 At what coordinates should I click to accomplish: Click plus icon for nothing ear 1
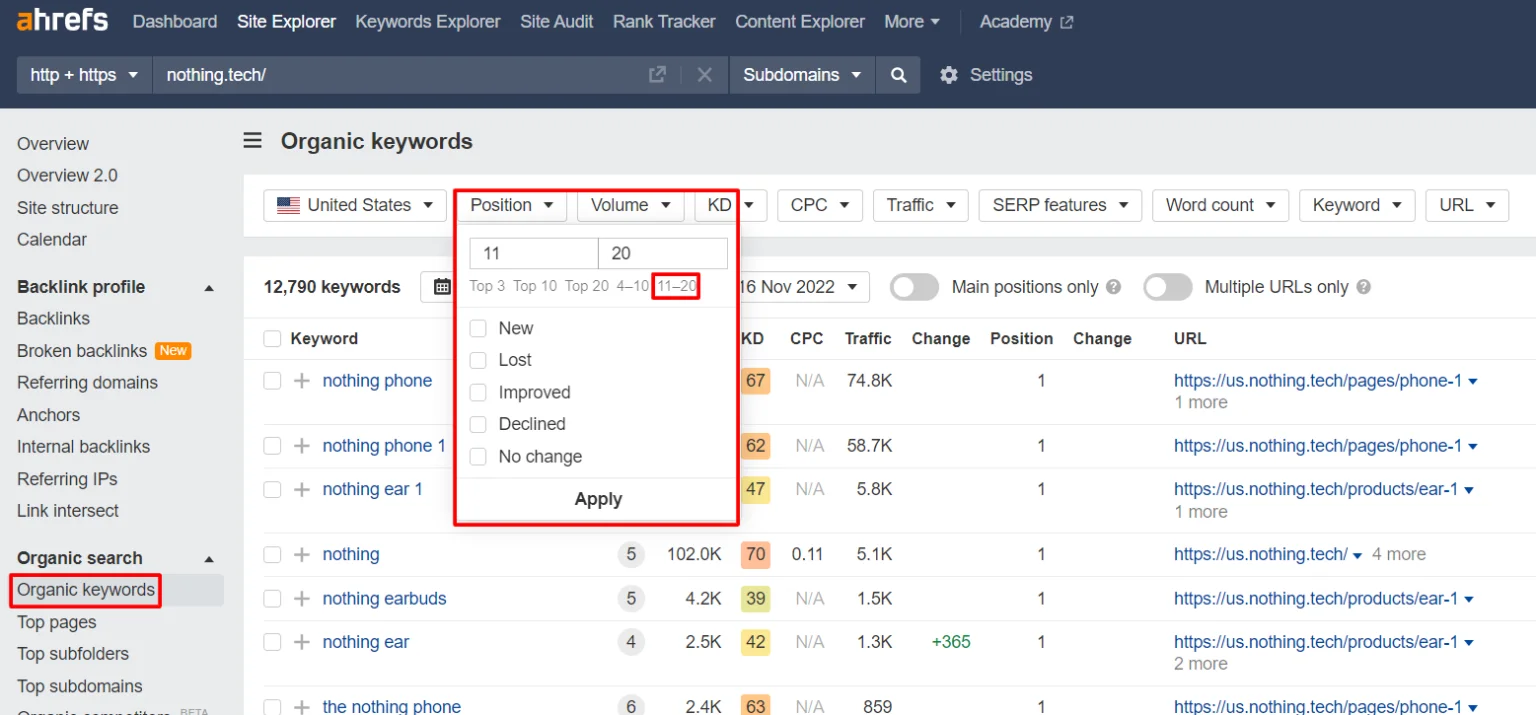click(302, 489)
